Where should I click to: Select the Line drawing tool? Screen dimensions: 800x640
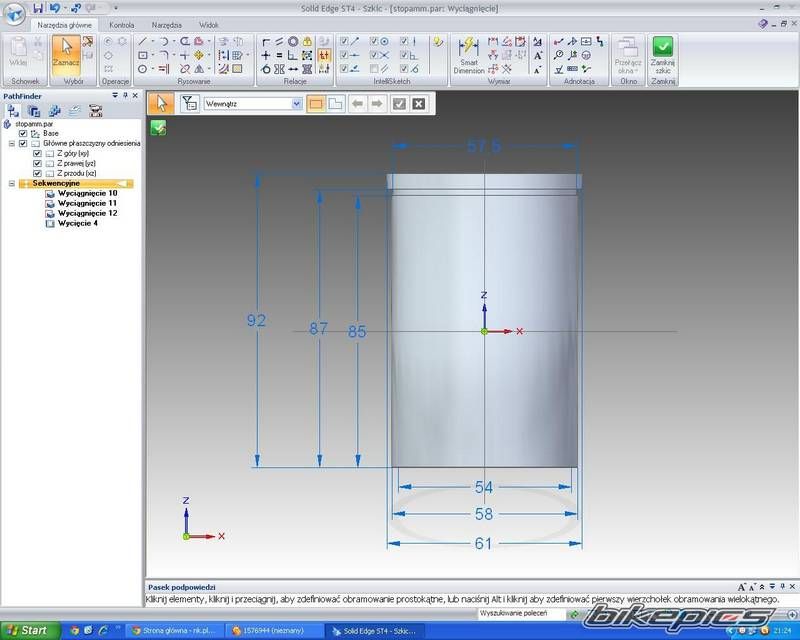coord(143,42)
